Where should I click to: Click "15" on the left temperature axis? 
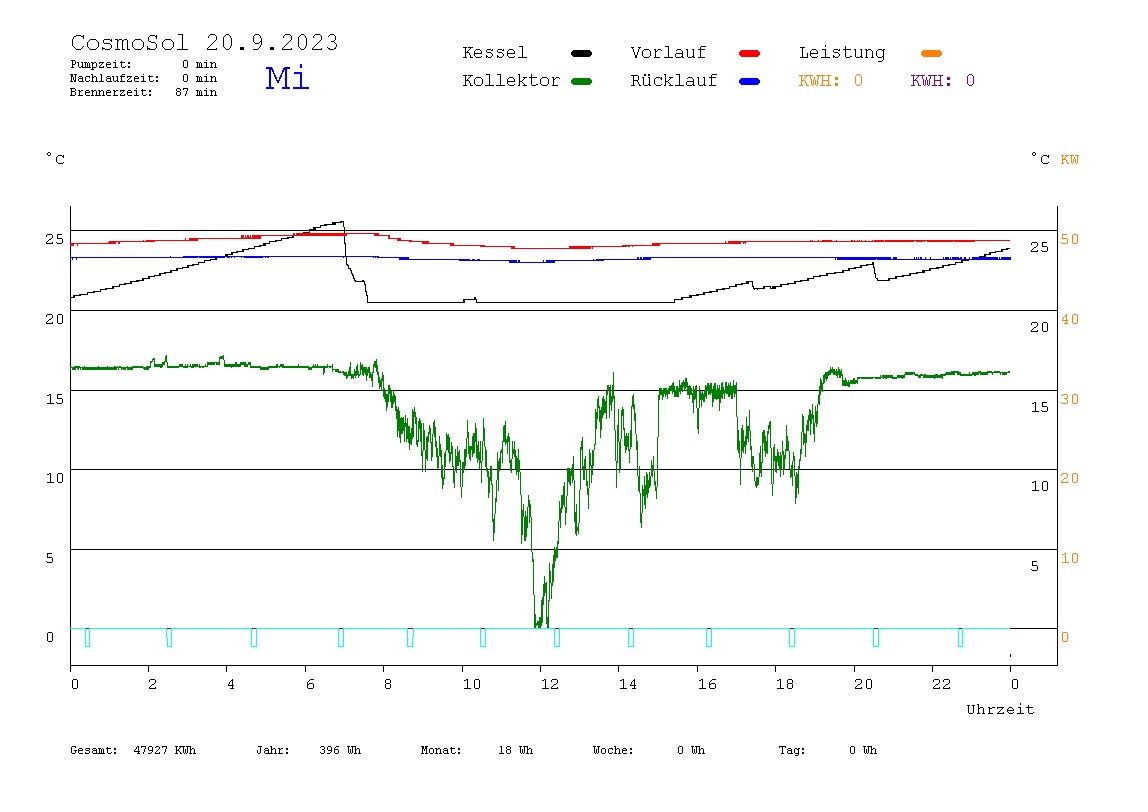pos(54,399)
